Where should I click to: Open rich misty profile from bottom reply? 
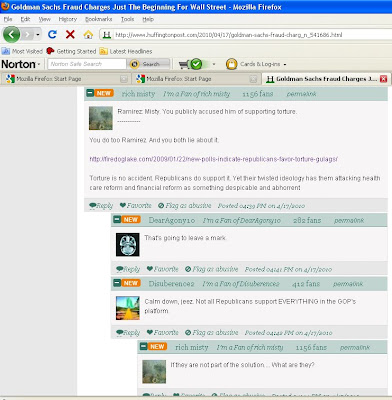[x=192, y=347]
